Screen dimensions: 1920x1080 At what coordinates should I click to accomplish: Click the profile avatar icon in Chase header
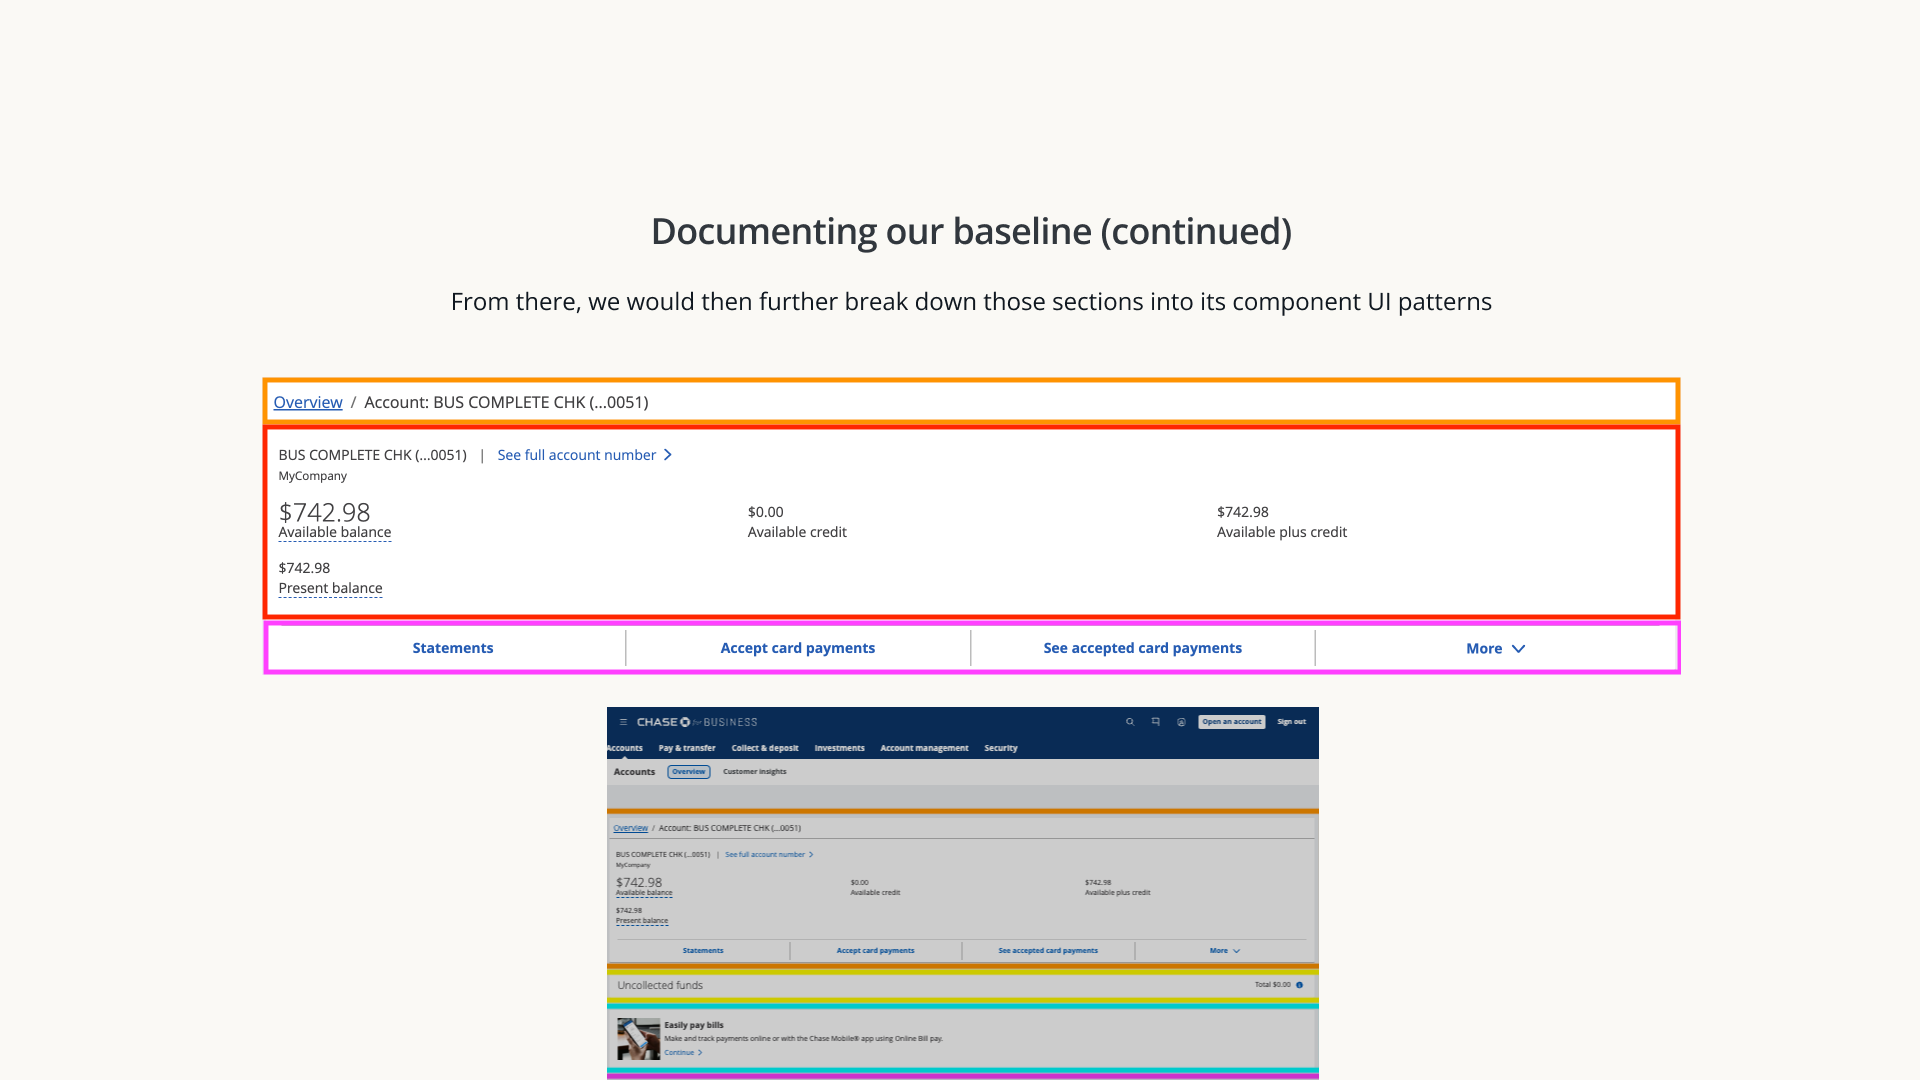click(x=1181, y=722)
